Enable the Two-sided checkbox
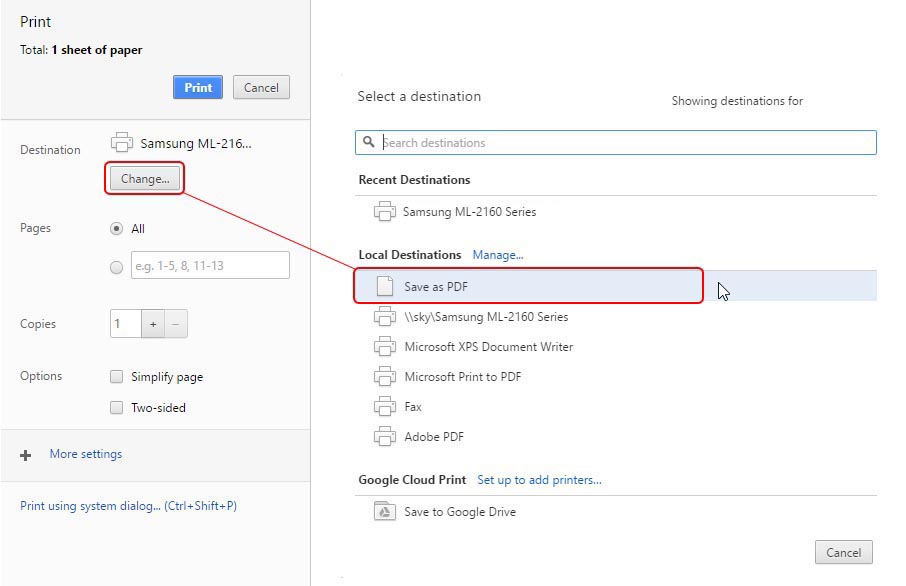 117,408
